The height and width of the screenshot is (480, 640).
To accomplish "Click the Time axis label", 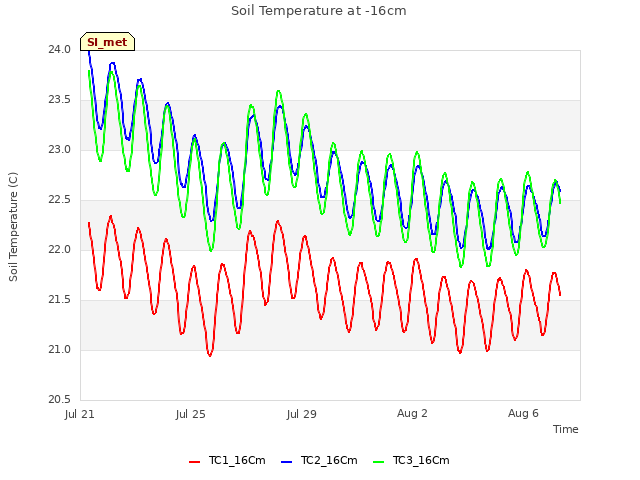I will point(565,429).
